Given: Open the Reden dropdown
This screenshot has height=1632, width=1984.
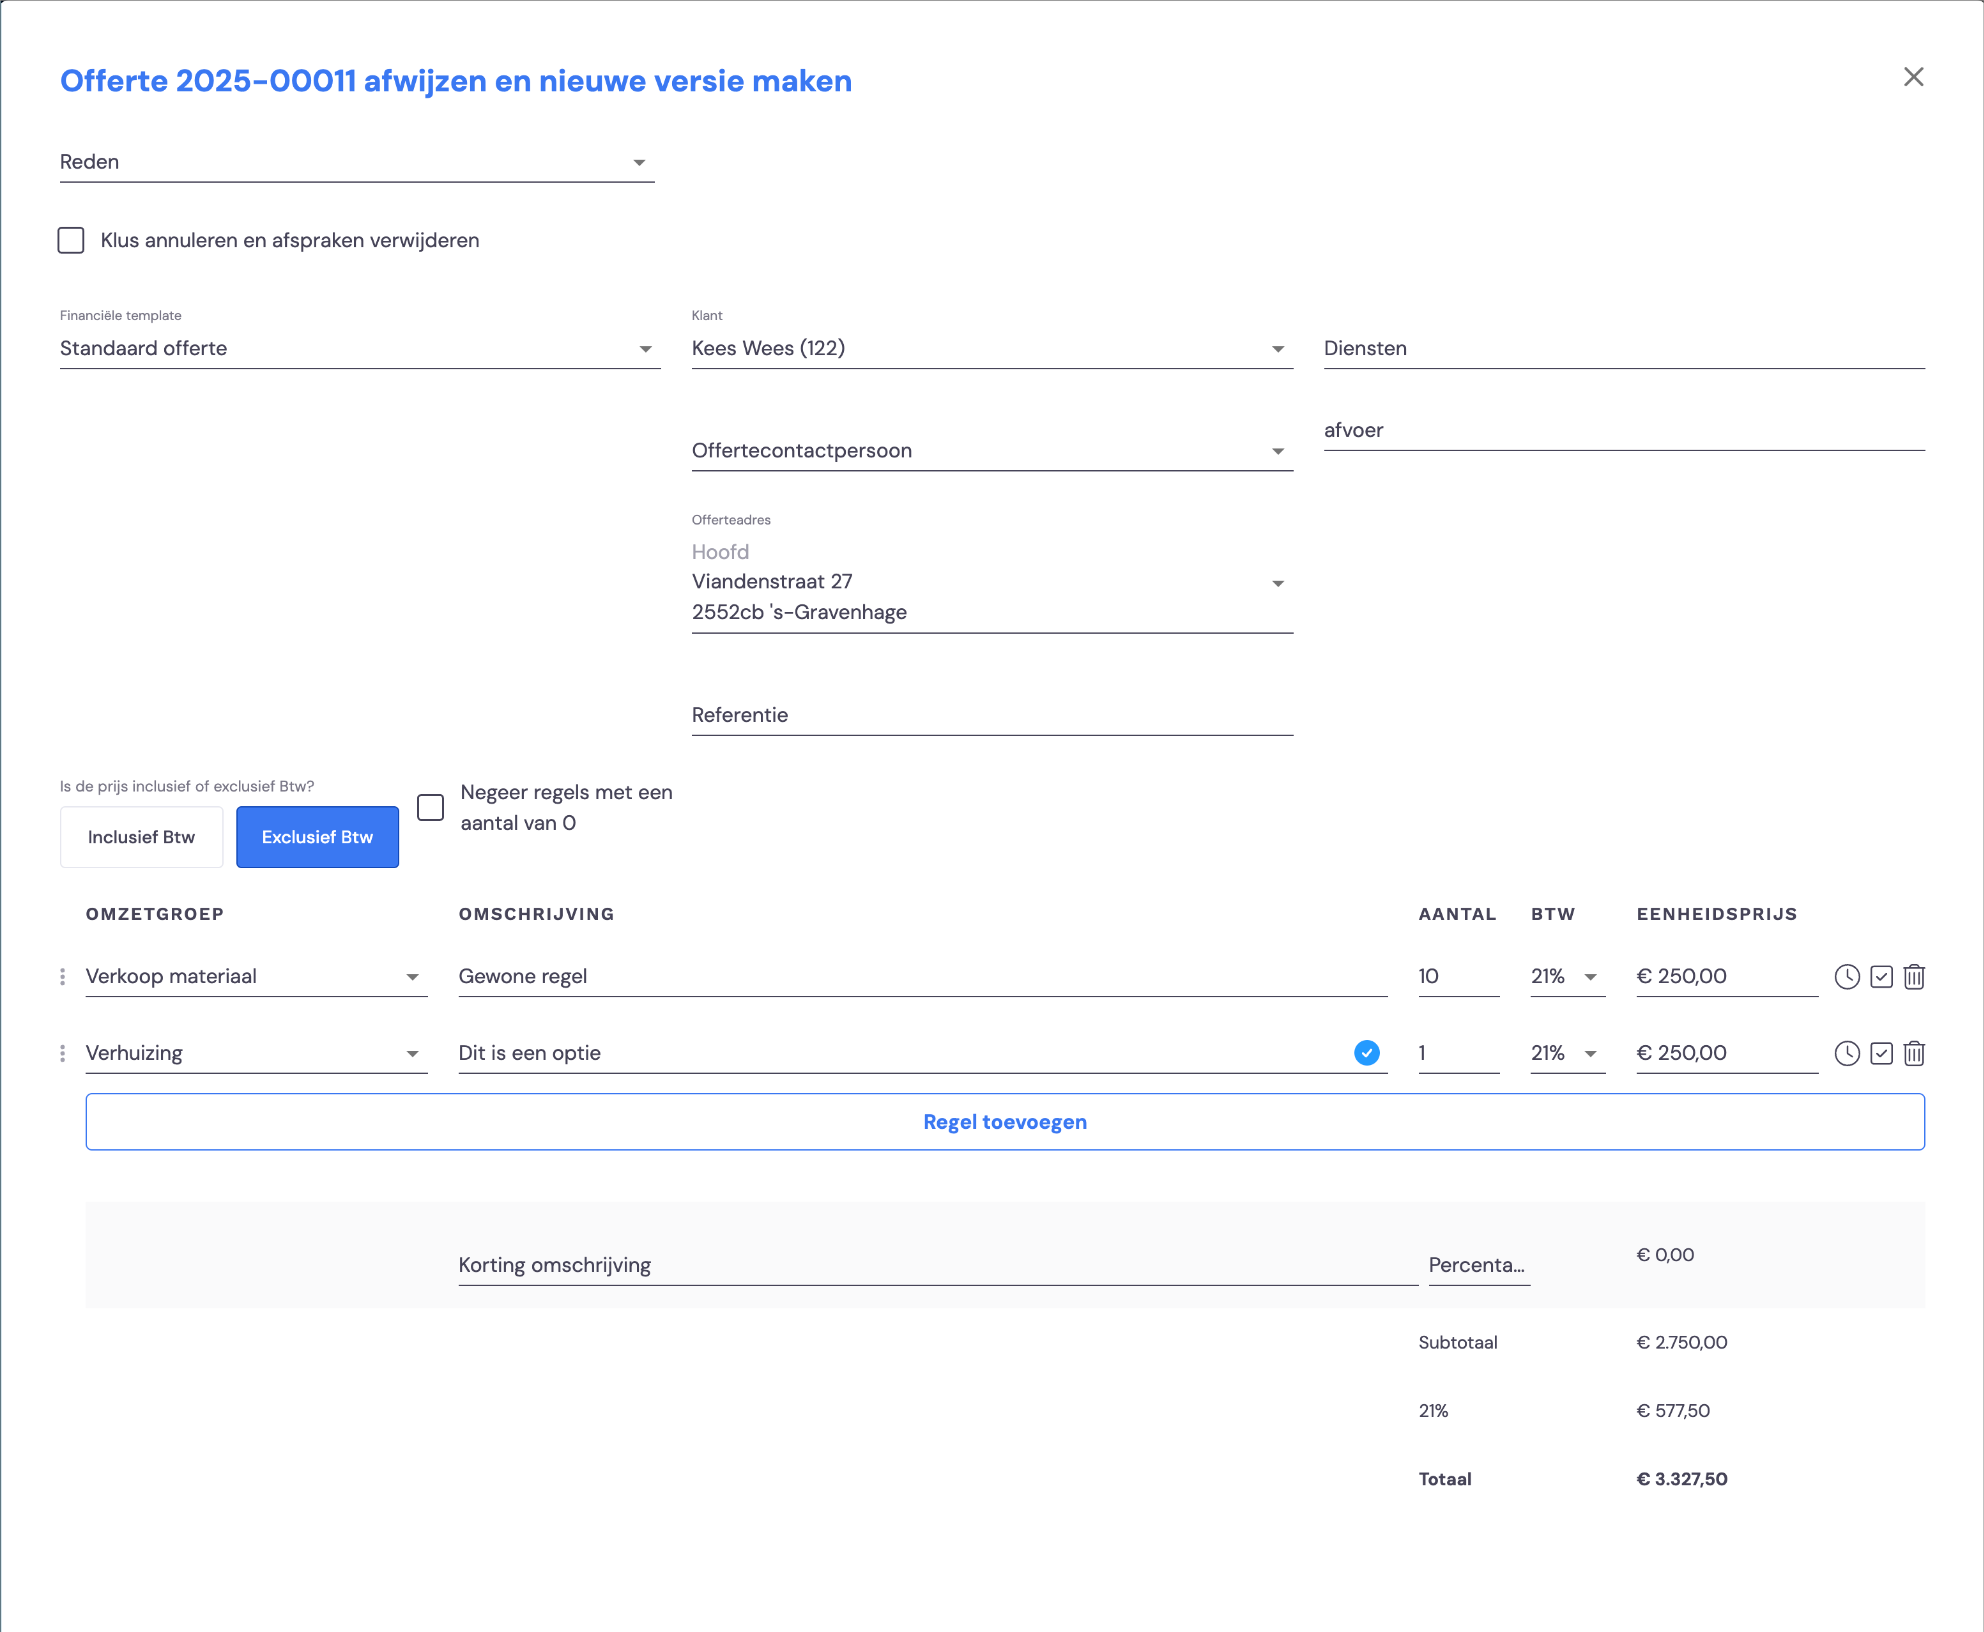Looking at the screenshot, I should tap(357, 162).
